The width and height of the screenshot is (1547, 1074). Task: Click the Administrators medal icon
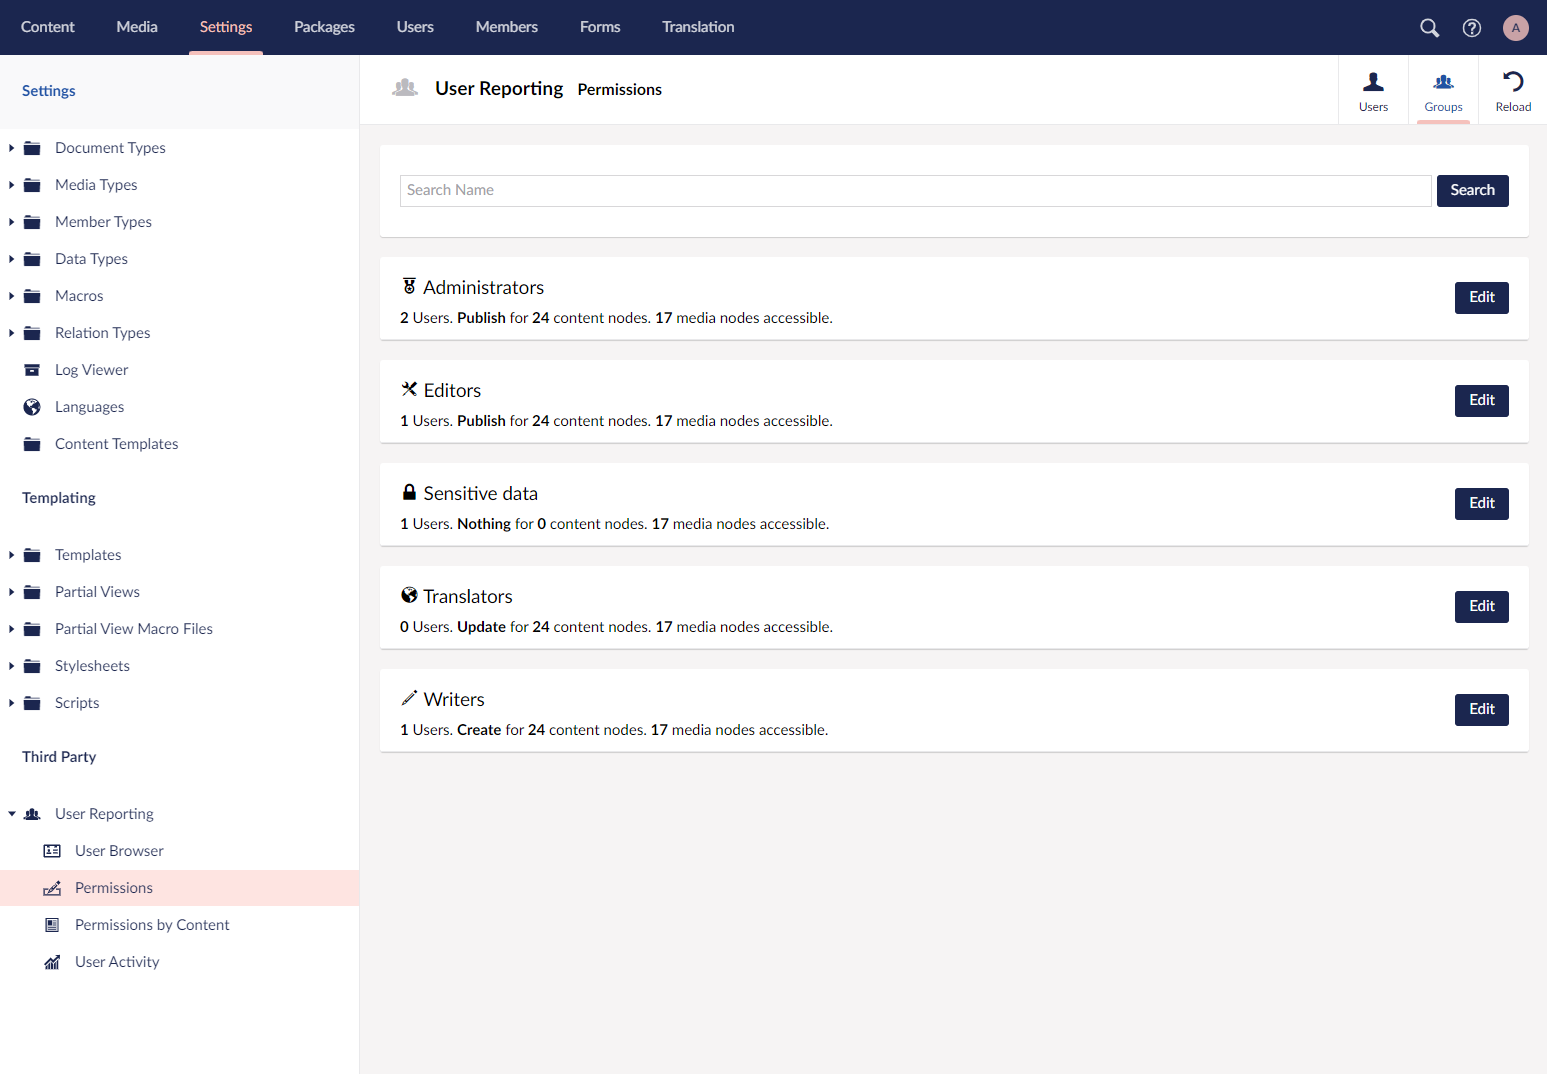coord(409,286)
